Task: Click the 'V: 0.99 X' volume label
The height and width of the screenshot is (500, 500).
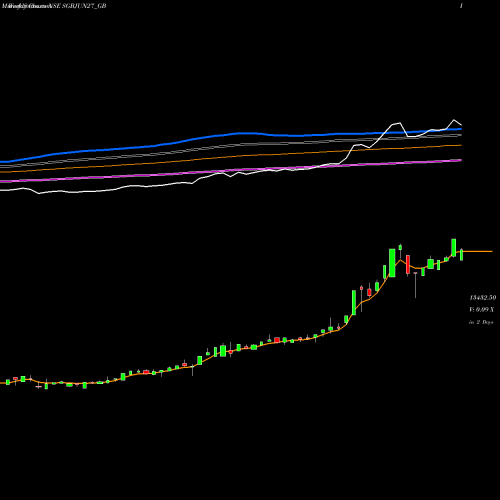Action: 481,310
